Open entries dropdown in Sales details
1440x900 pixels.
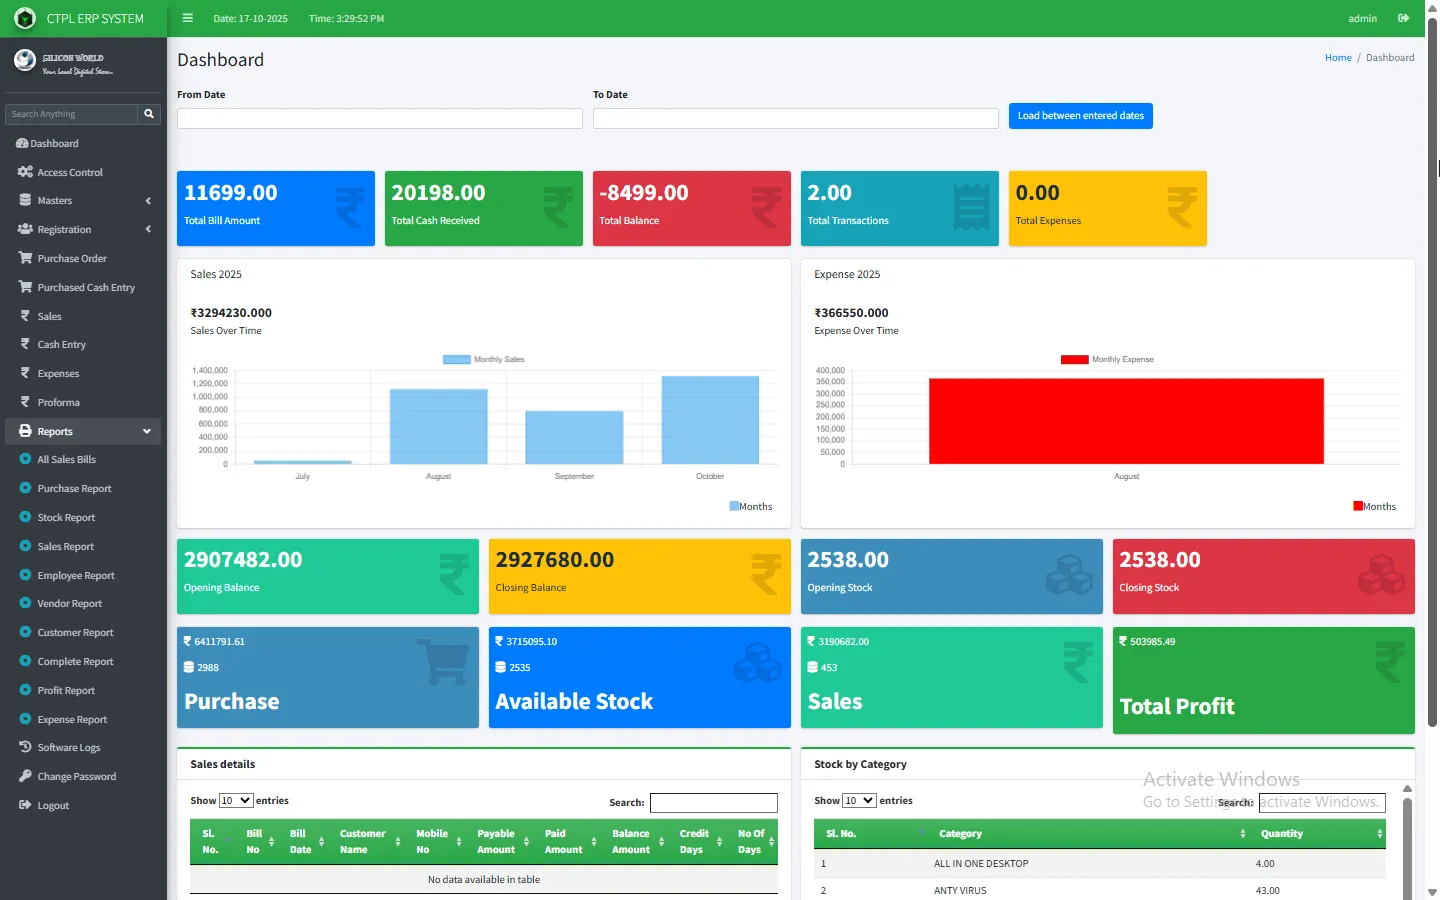tap(236, 800)
